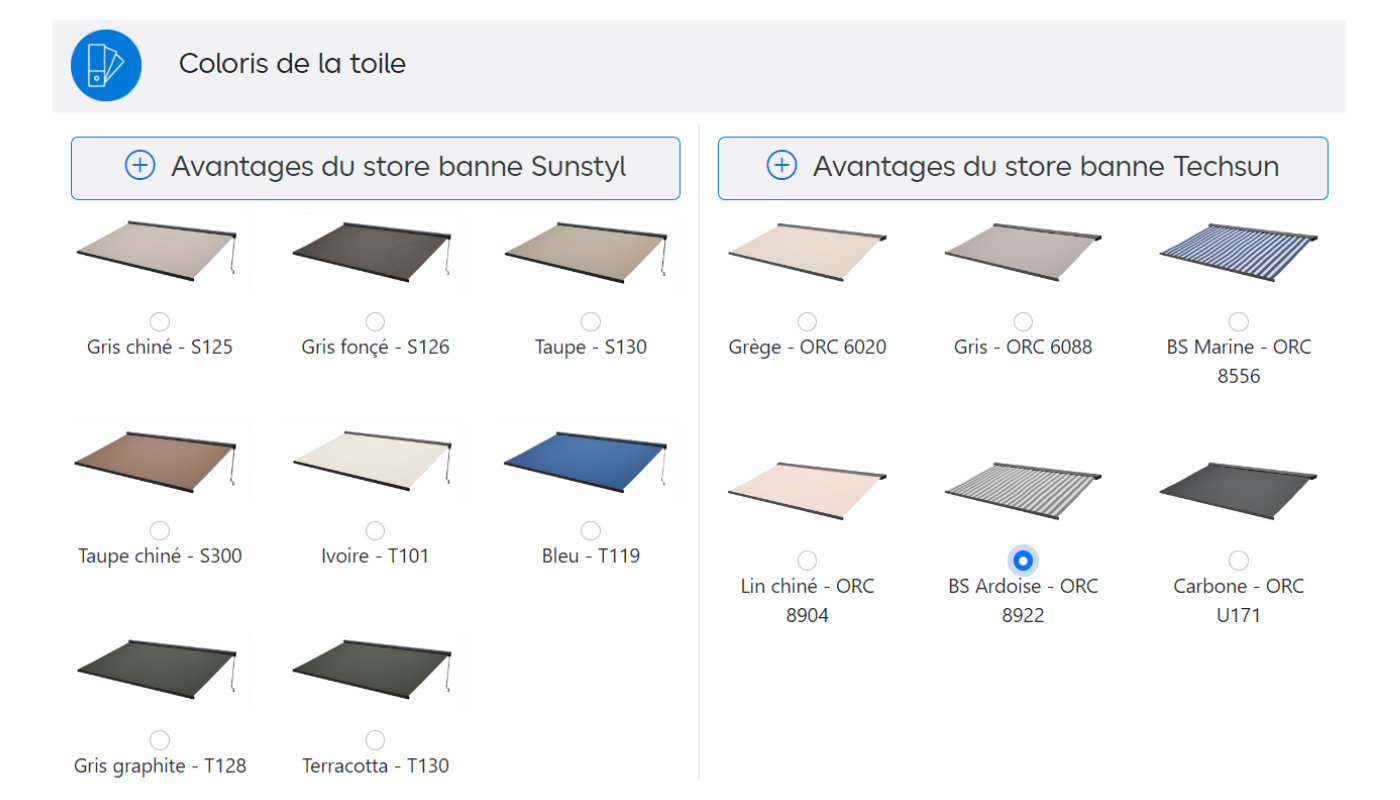Click the Gris - ORC 6088 label text
1400x800 pixels.
[1023, 347]
